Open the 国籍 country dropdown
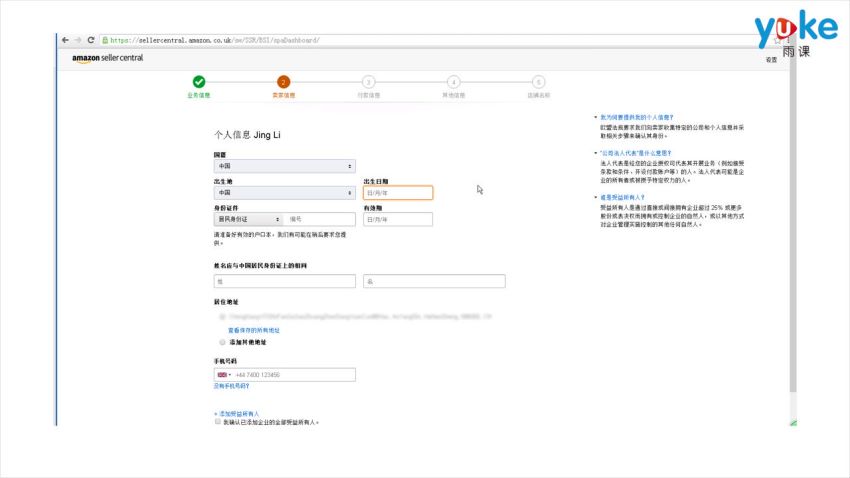This screenshot has width=850, height=478. (x=284, y=166)
